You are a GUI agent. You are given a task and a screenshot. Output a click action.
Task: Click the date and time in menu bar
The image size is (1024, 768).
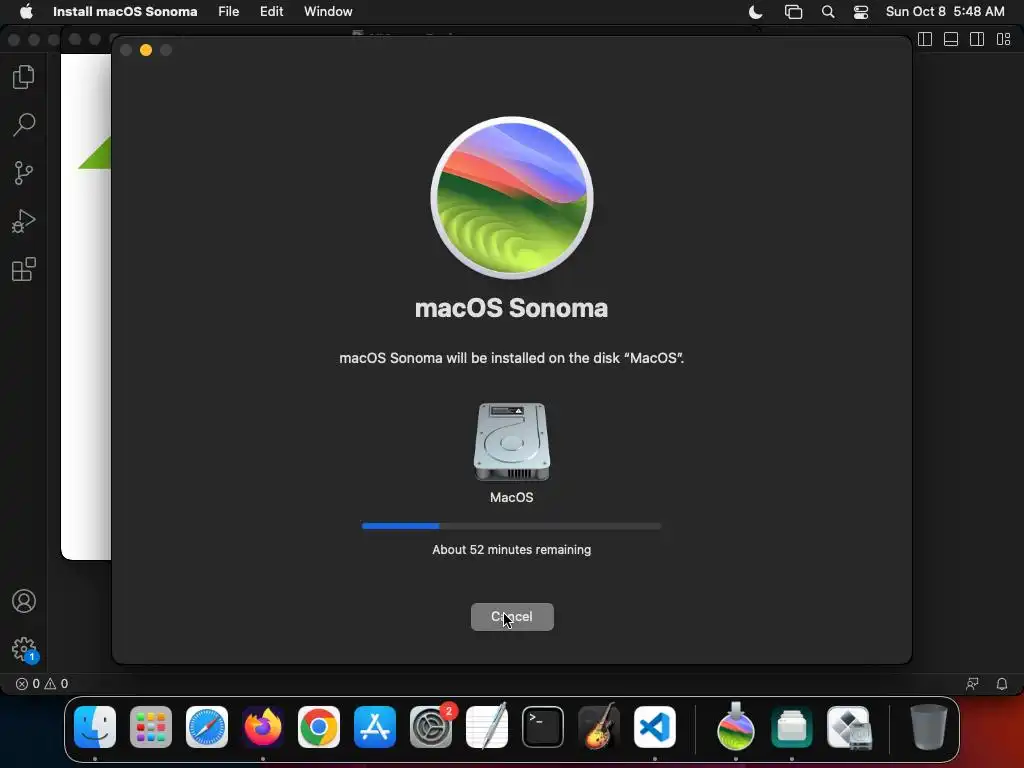(945, 11)
